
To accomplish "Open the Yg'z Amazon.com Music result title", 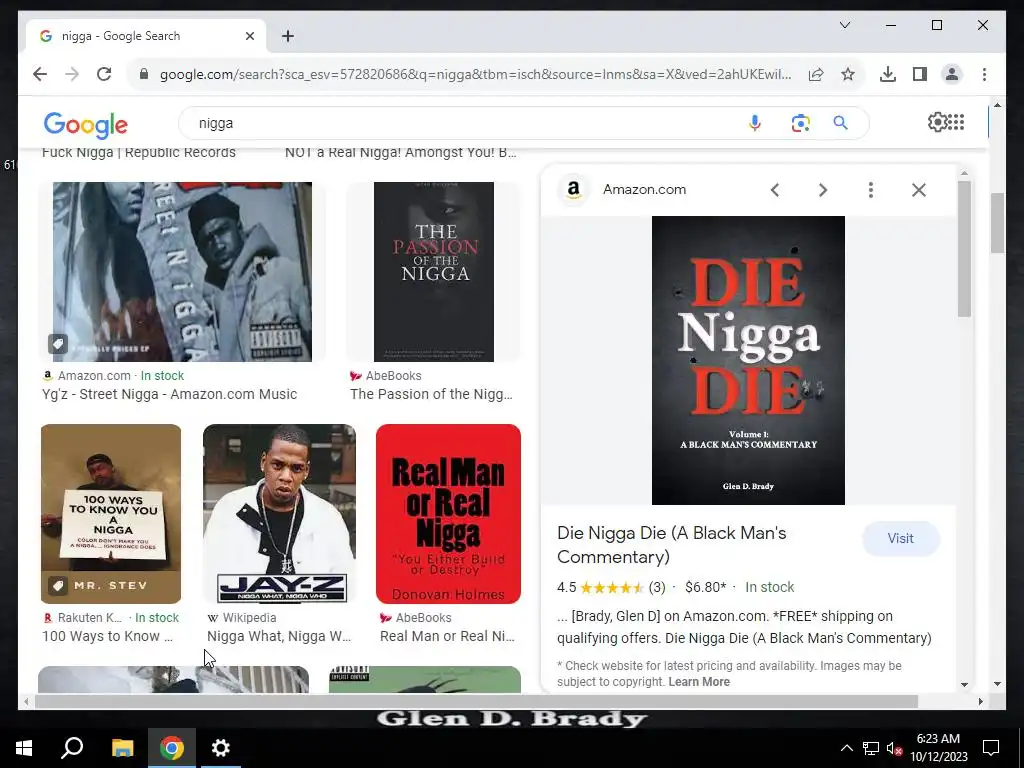I will point(170,394).
